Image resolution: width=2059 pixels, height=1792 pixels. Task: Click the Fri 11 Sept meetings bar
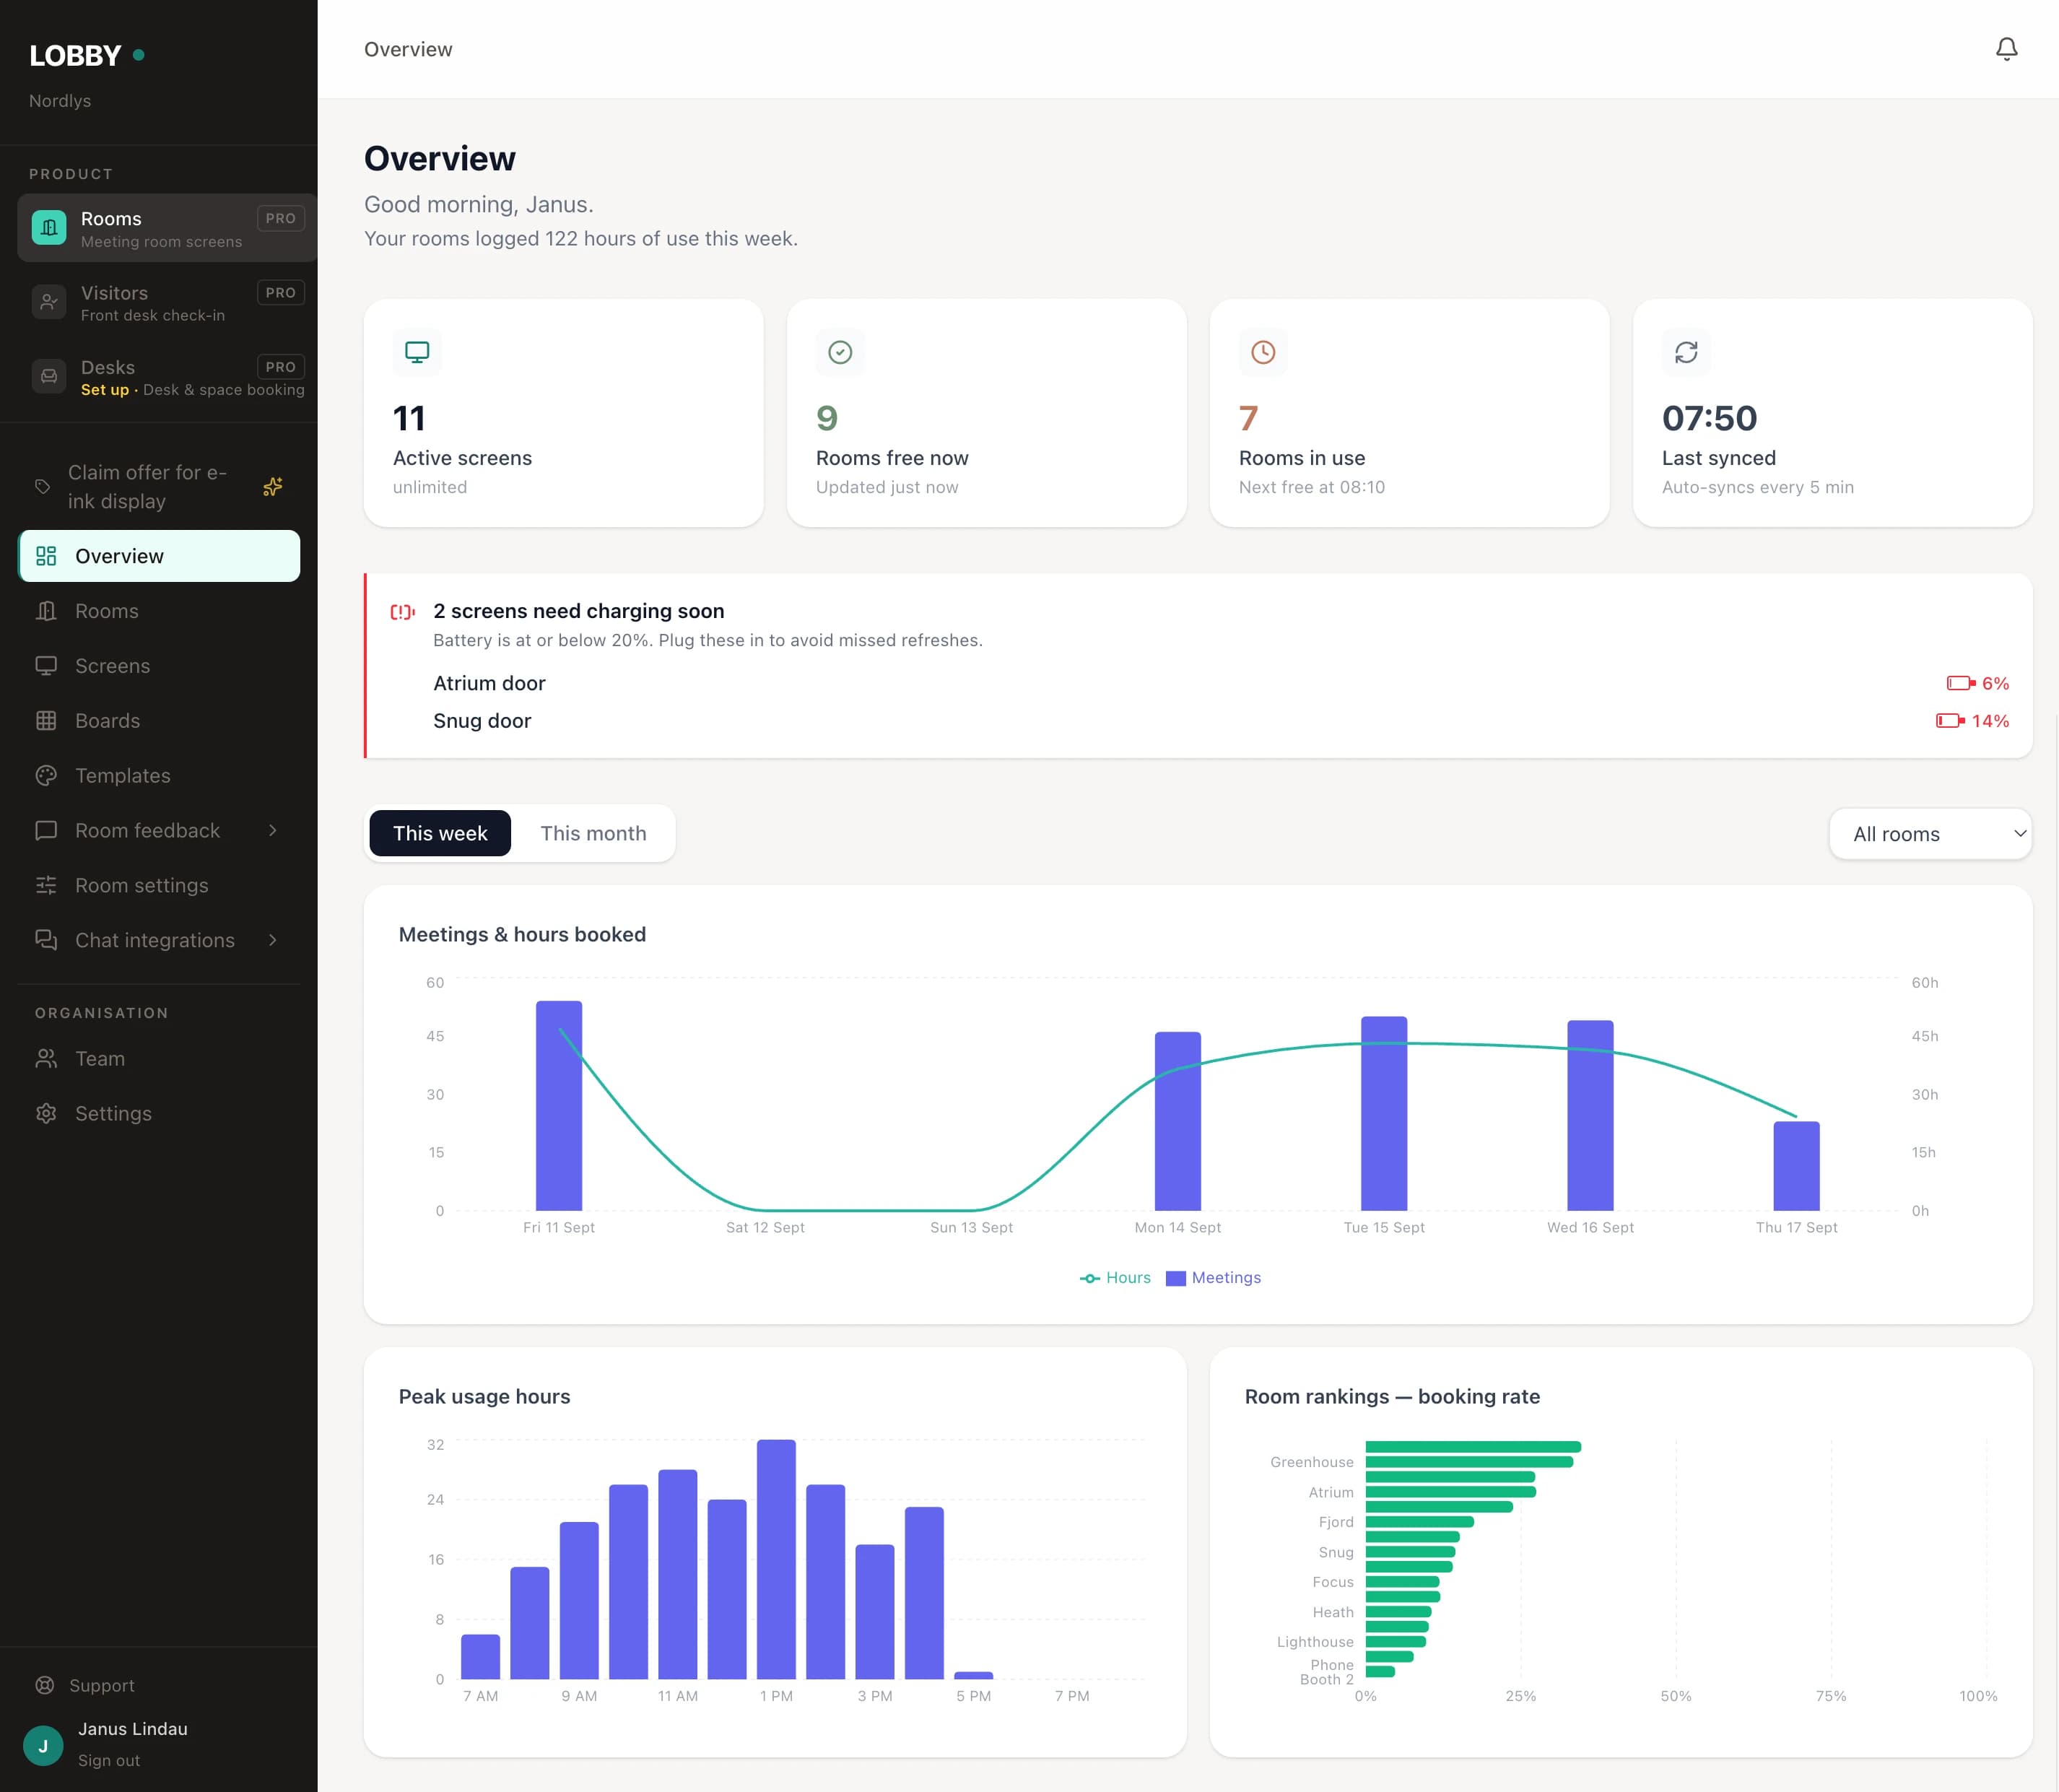coord(559,1106)
